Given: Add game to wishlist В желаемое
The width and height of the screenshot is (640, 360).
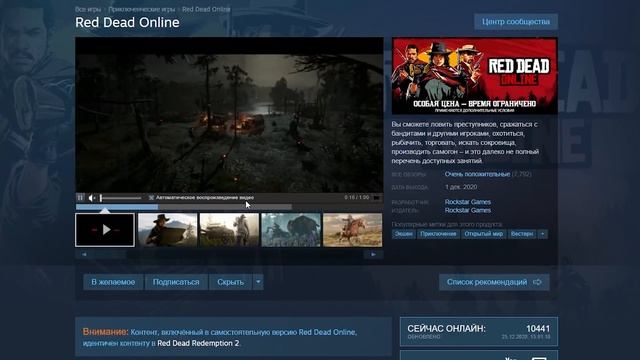Looking at the screenshot, I should tap(113, 282).
